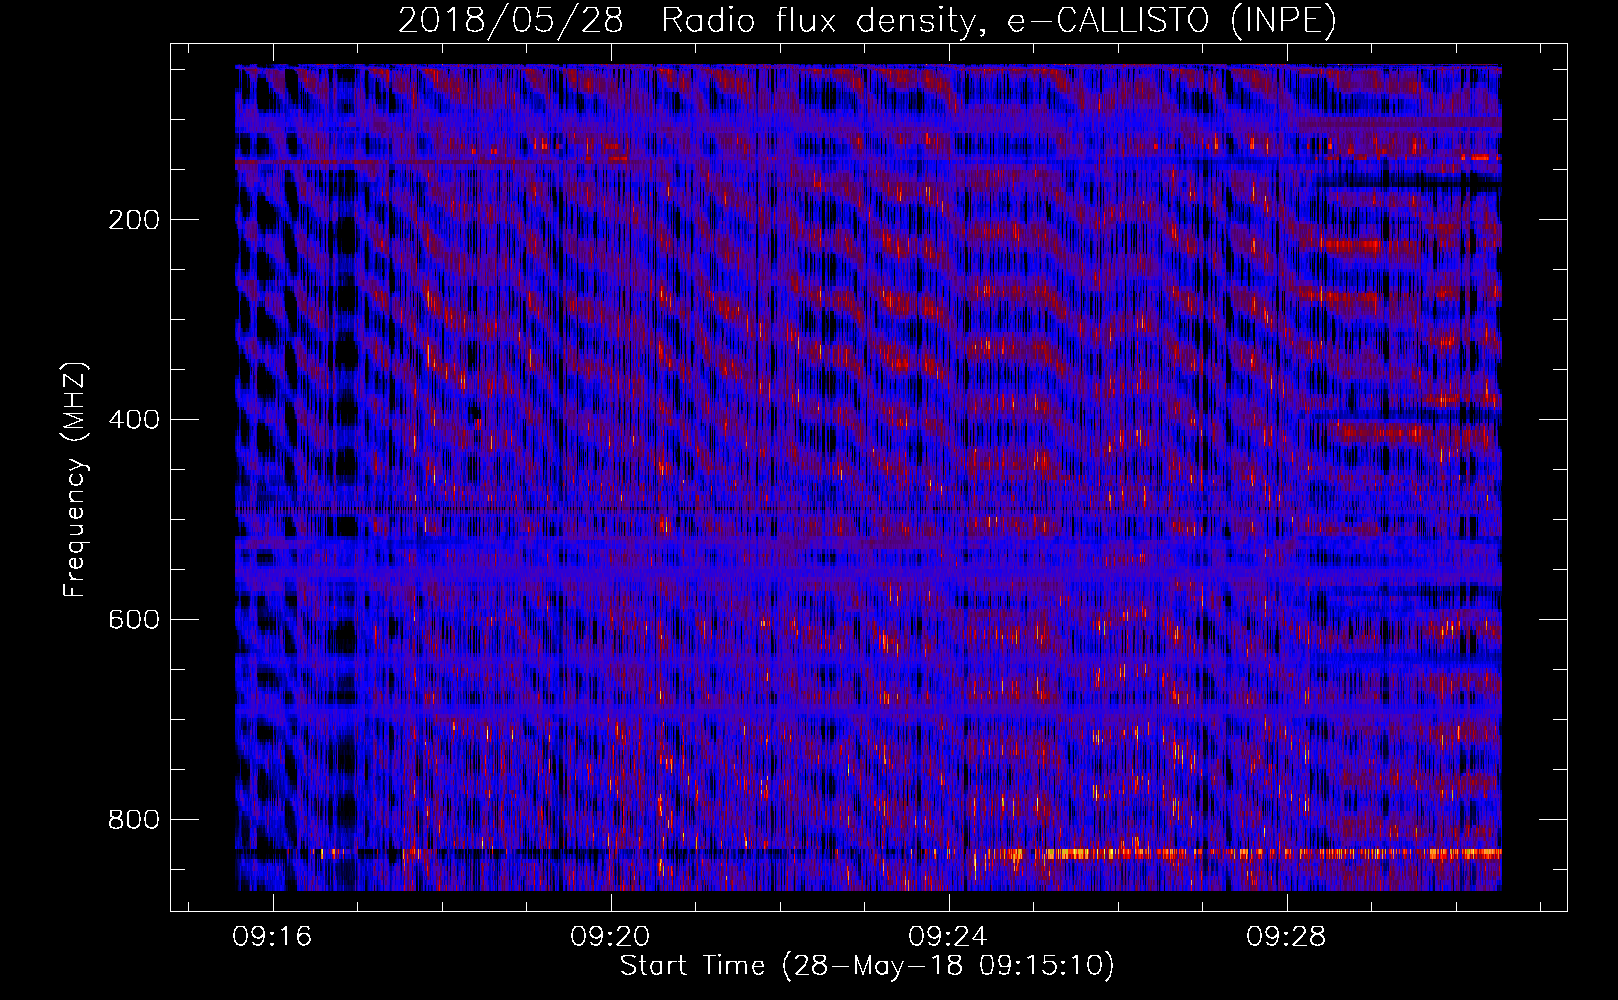
Task: Click the 09:28 time tick label
Action: tap(1286, 937)
